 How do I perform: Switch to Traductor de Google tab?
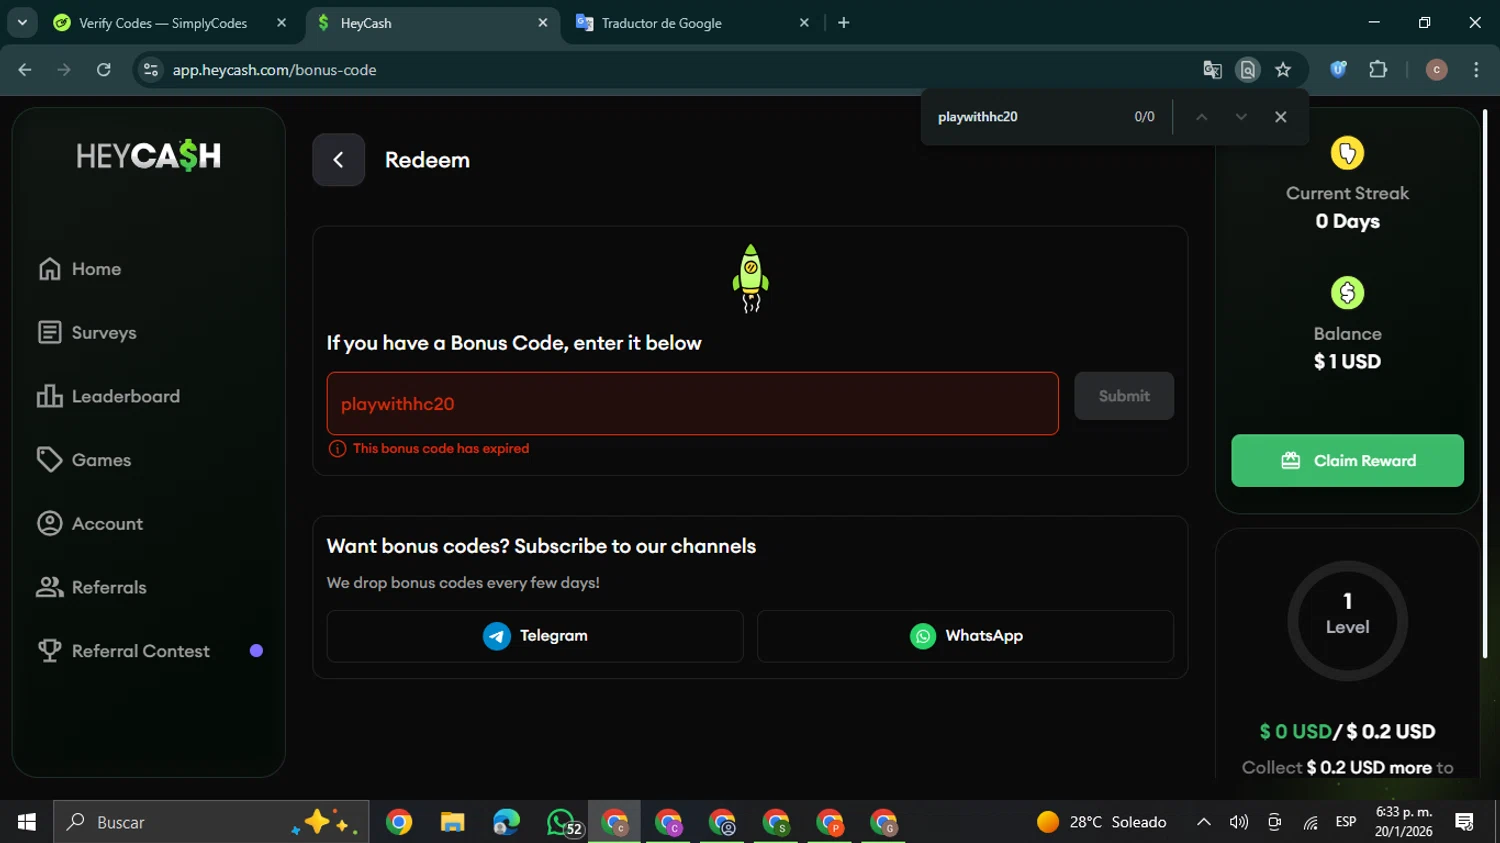pyautogui.click(x=661, y=23)
